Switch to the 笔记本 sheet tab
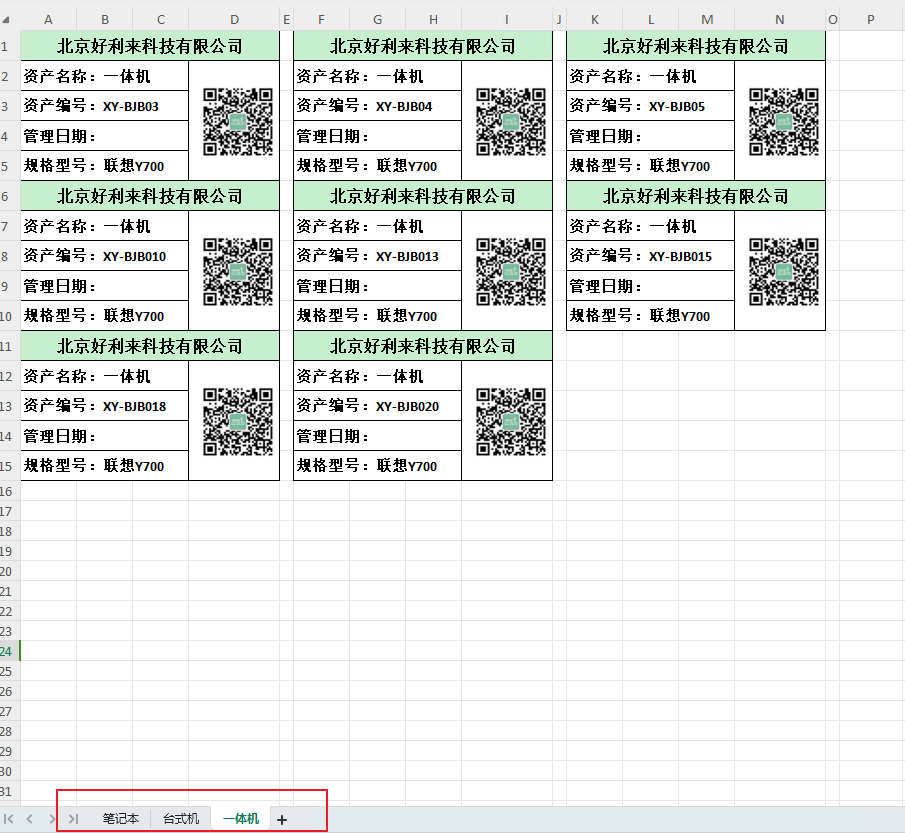905x833 pixels. coord(121,819)
